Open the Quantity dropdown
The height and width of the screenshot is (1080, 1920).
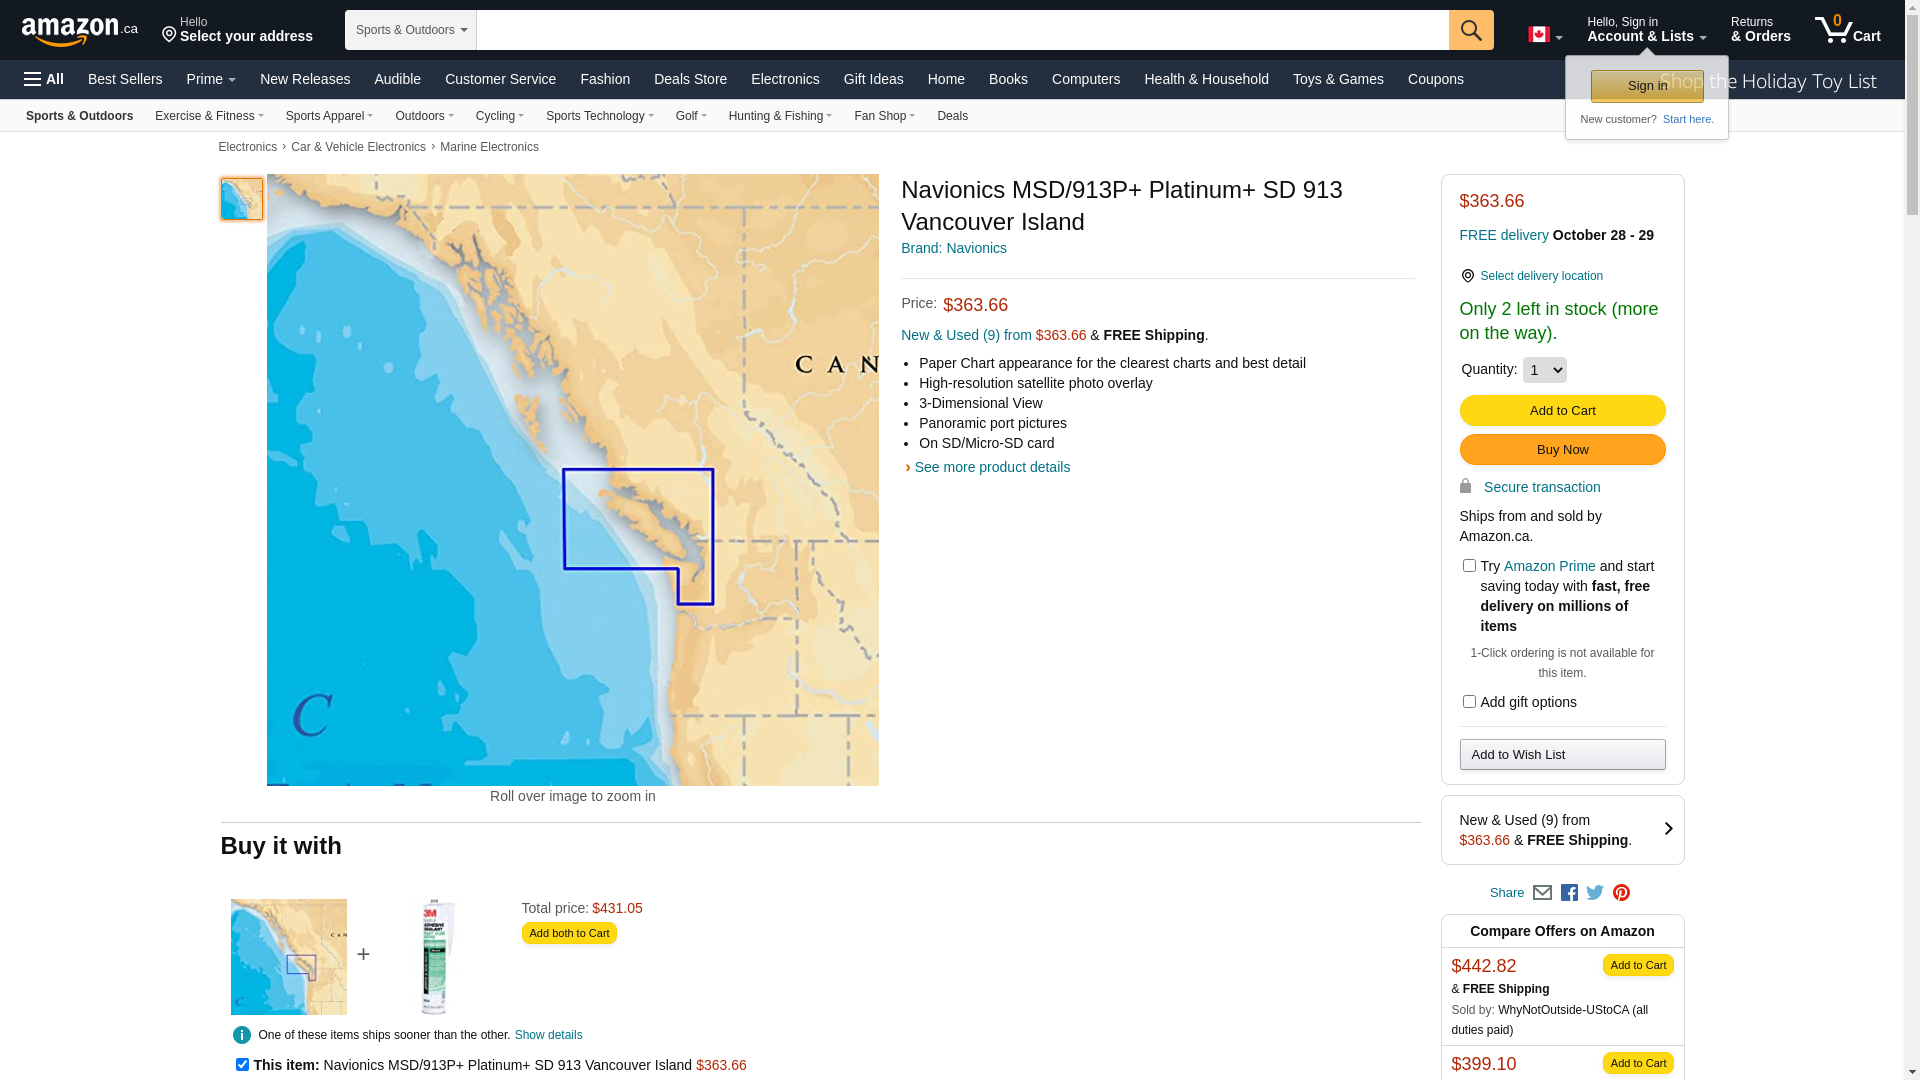(1544, 370)
